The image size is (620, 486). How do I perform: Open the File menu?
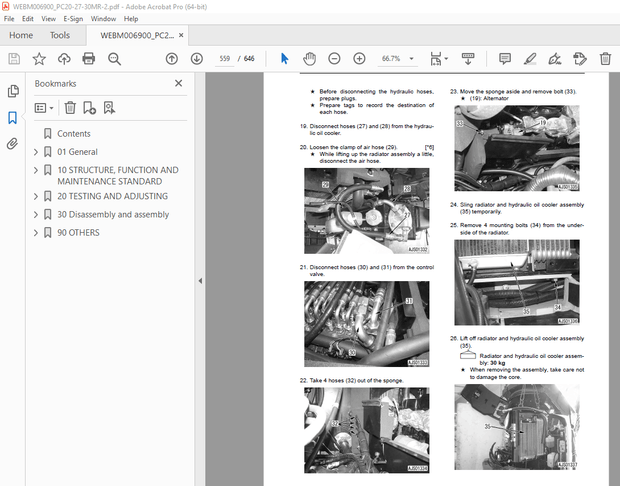tap(9, 19)
